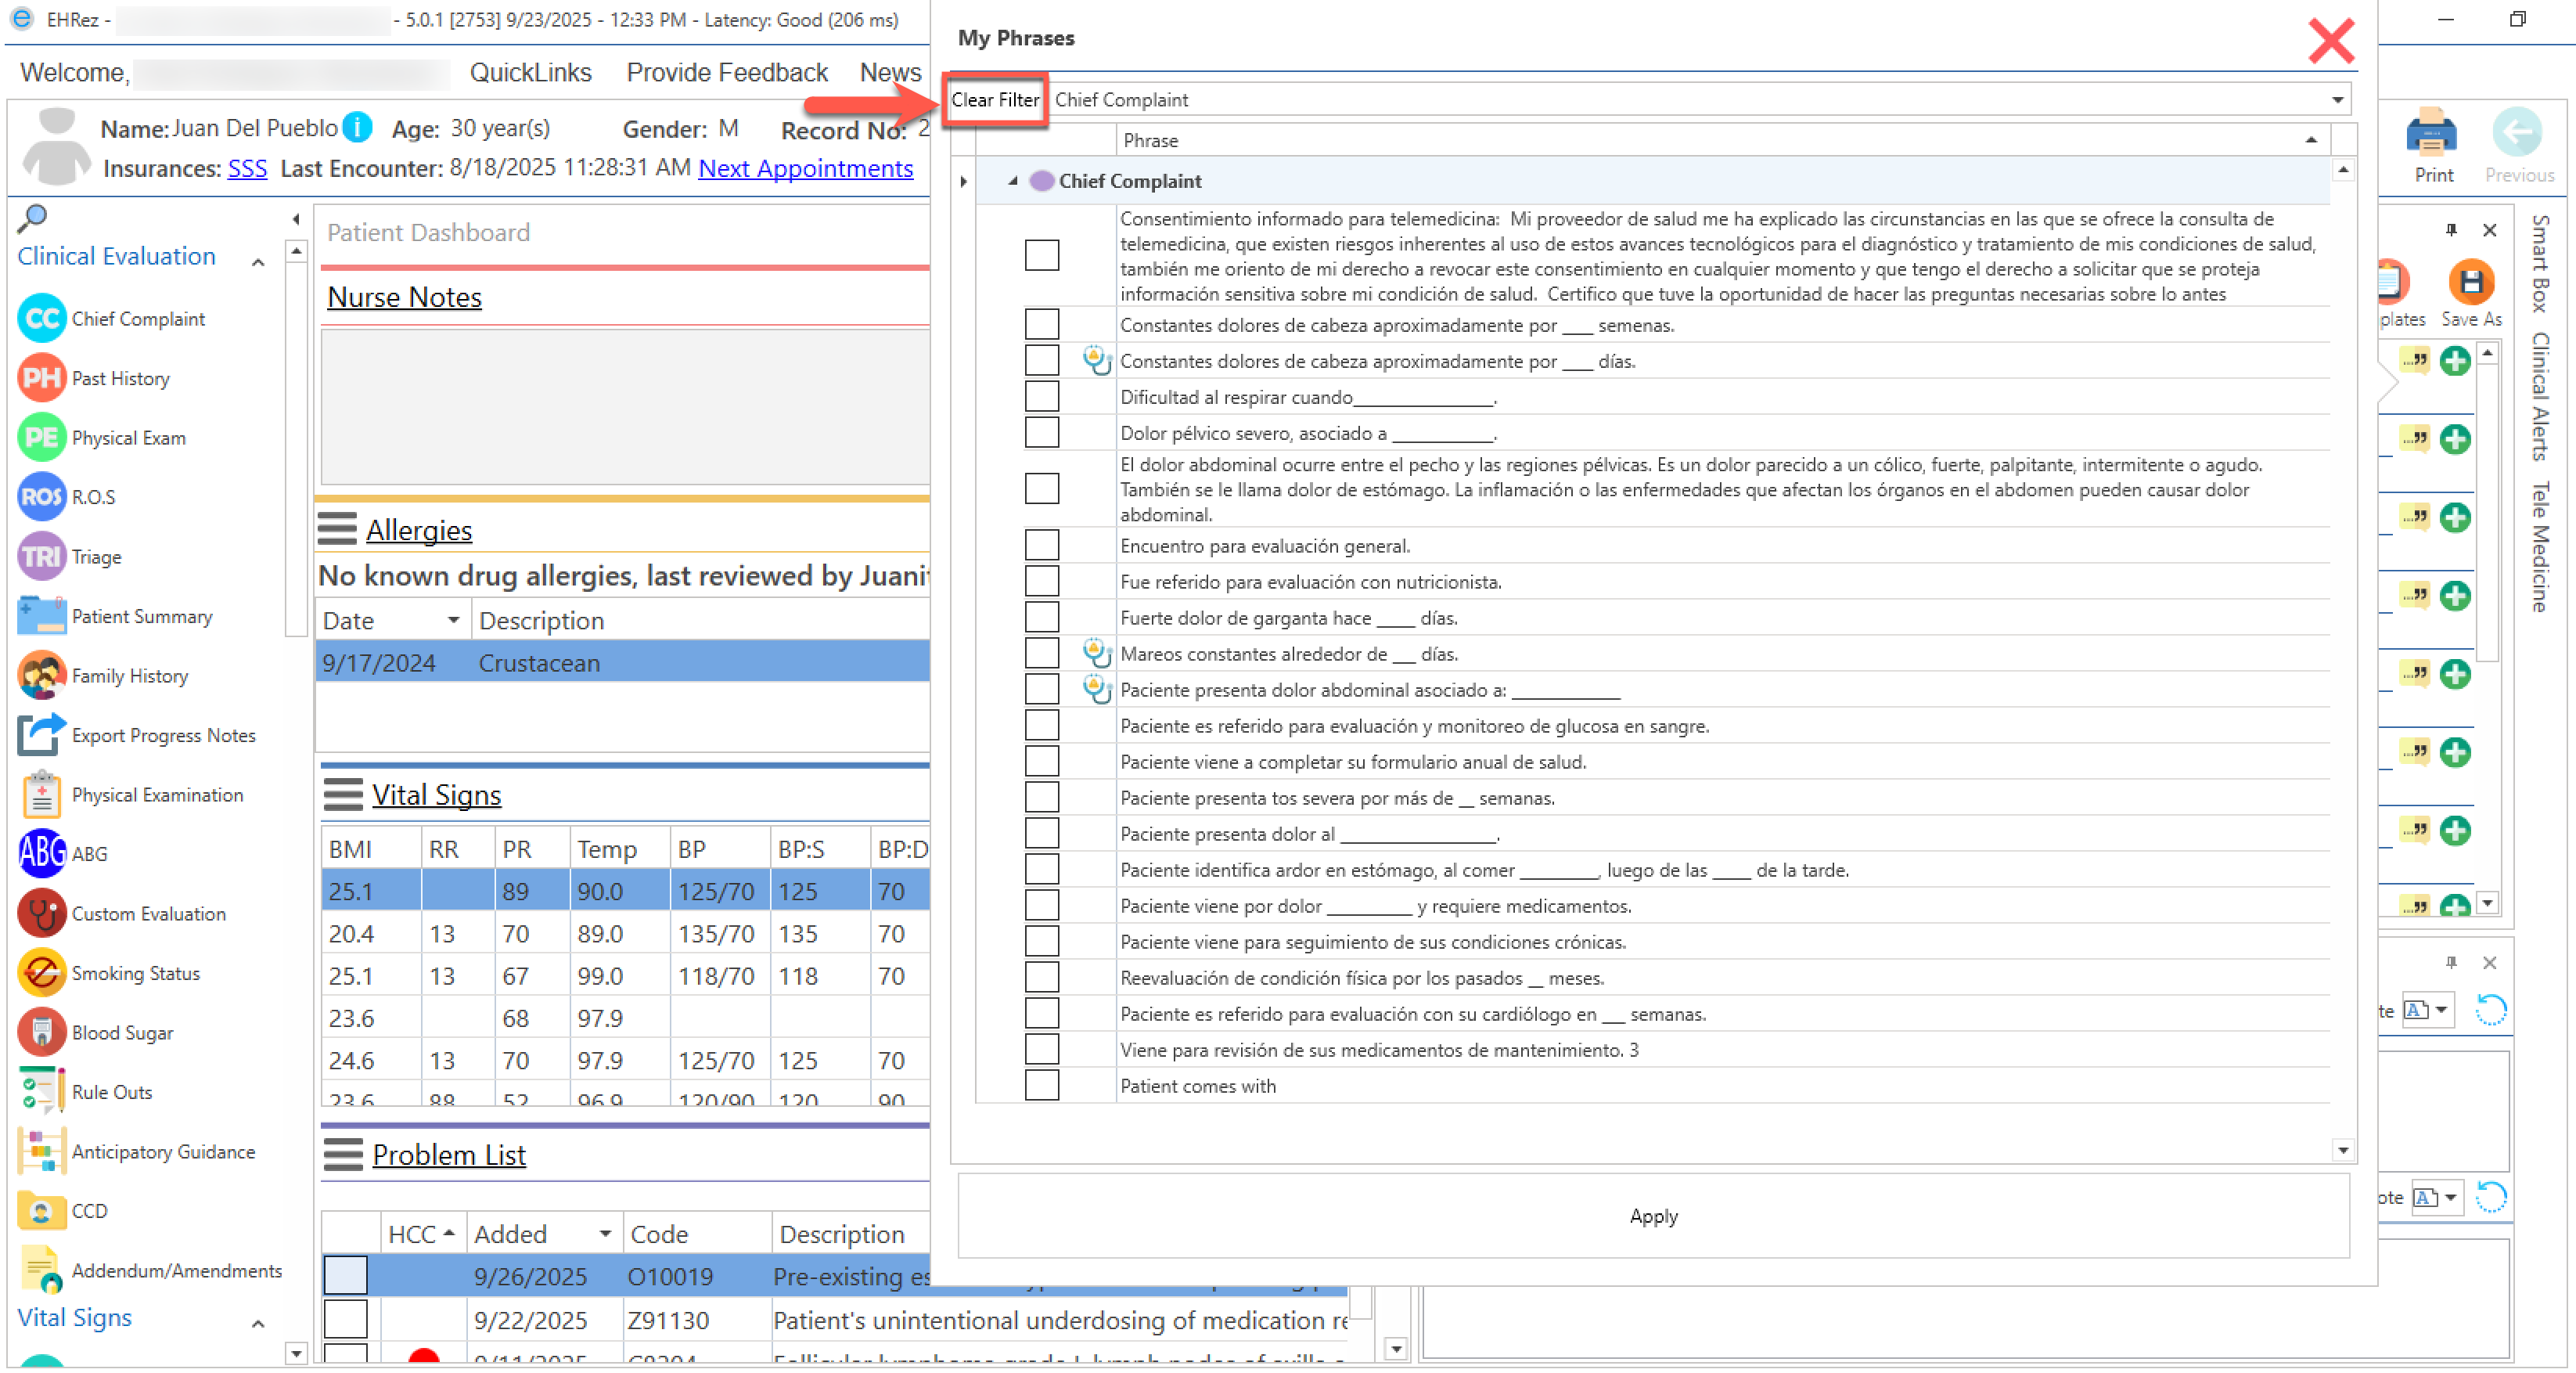This screenshot has width=2576, height=1373.
Task: Open the Next Appointments link
Action: click(x=805, y=168)
